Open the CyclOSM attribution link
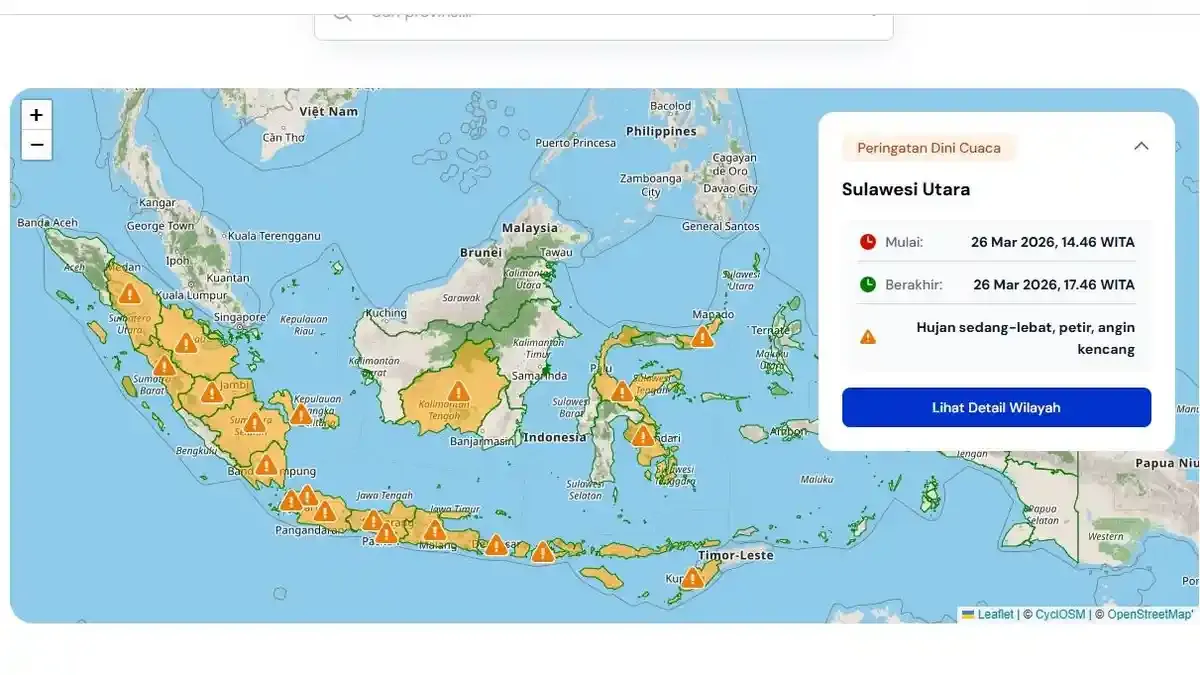 1060,614
